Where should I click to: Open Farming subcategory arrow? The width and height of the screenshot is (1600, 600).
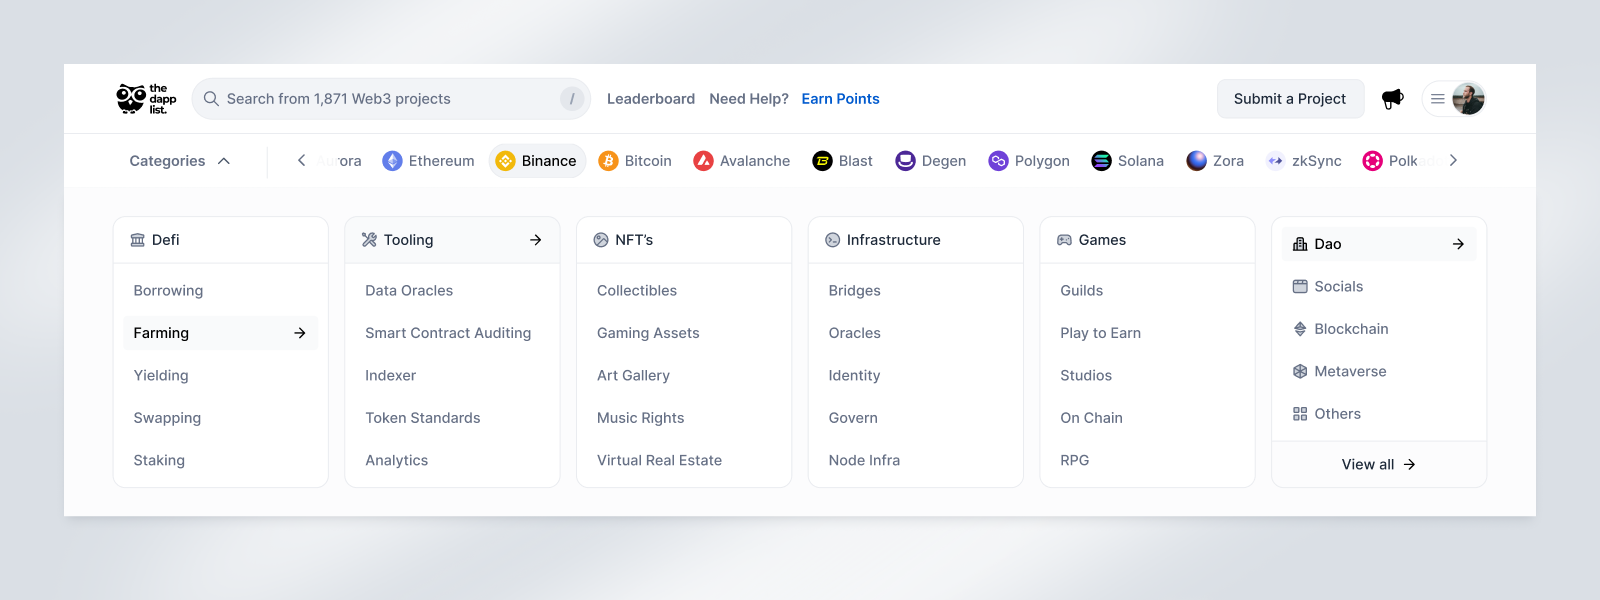pos(300,333)
